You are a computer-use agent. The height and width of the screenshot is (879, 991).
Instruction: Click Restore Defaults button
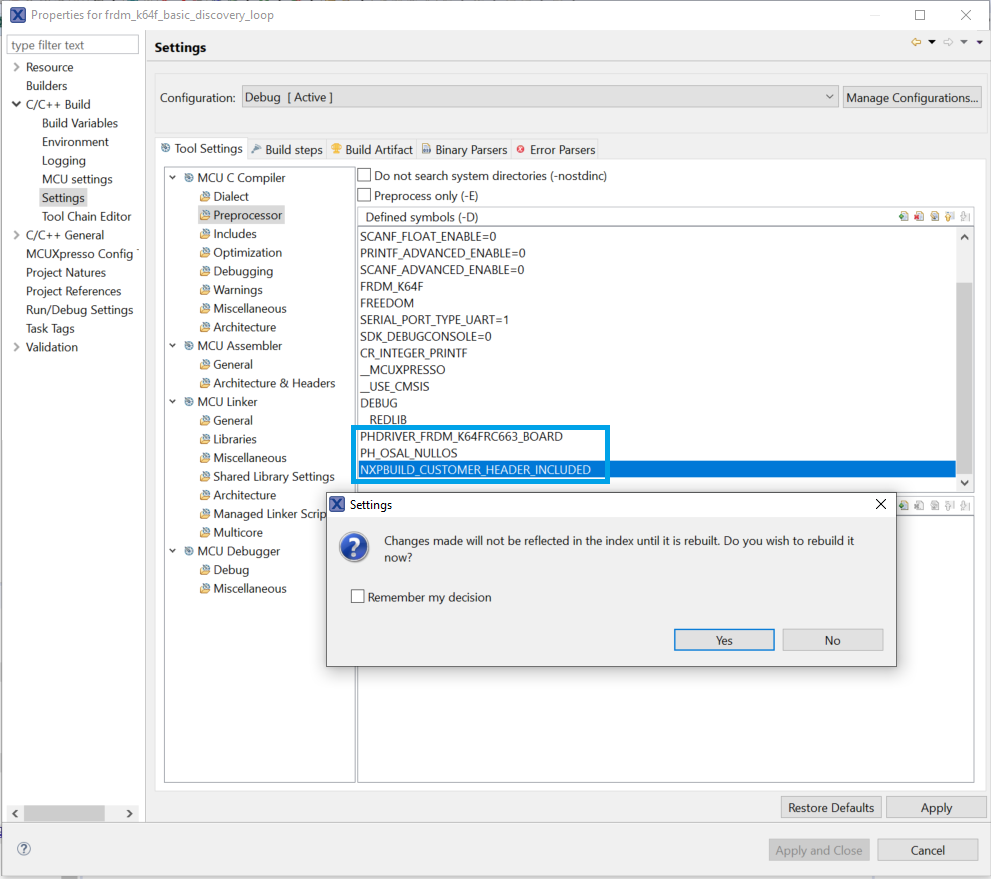[x=831, y=808]
